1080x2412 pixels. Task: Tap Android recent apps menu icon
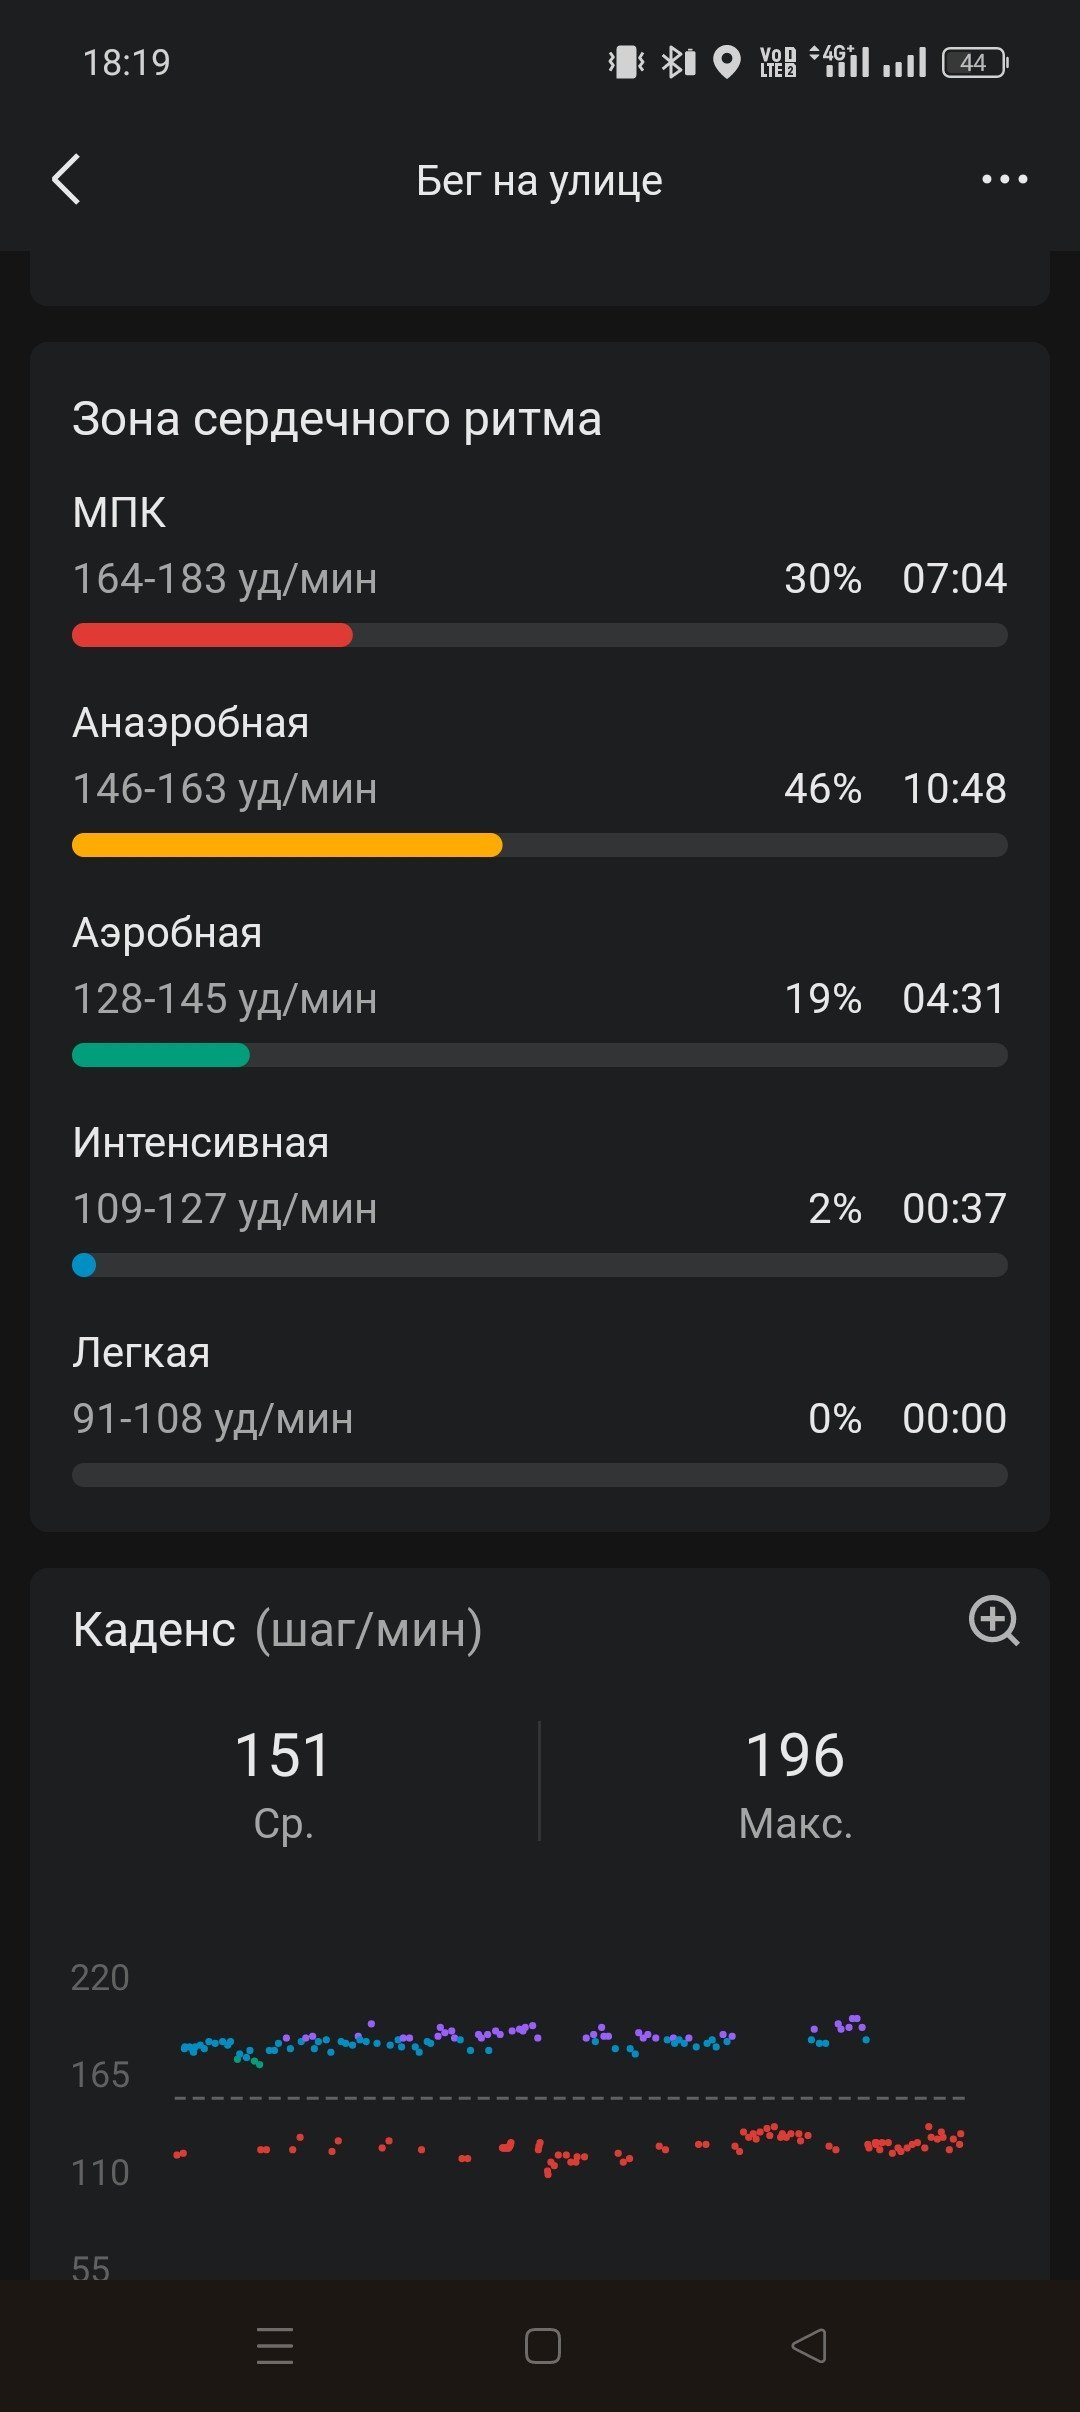(275, 2346)
